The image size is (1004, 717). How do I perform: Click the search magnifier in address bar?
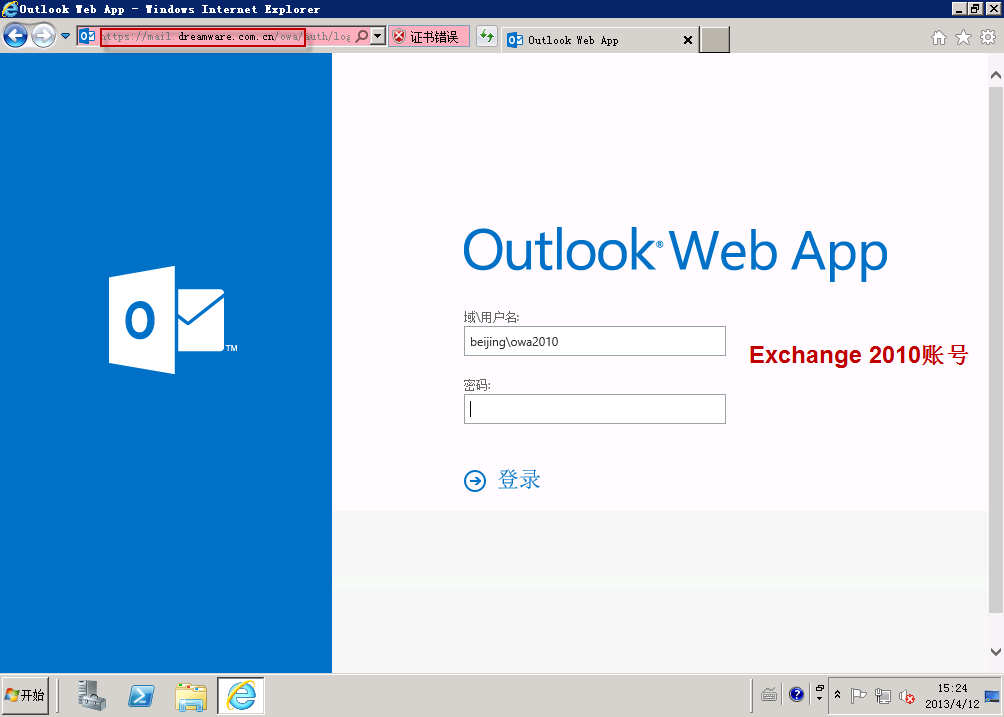click(362, 36)
